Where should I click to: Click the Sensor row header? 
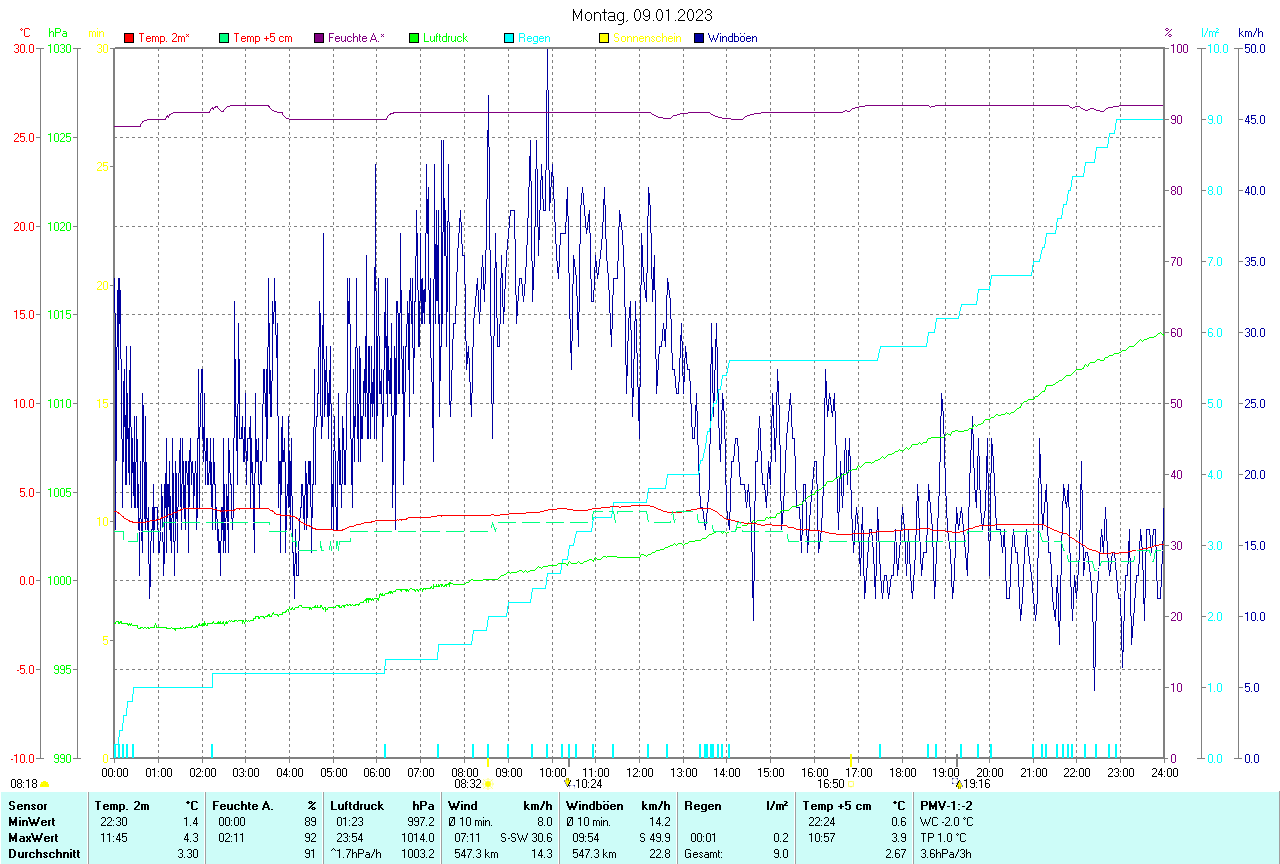[26, 806]
